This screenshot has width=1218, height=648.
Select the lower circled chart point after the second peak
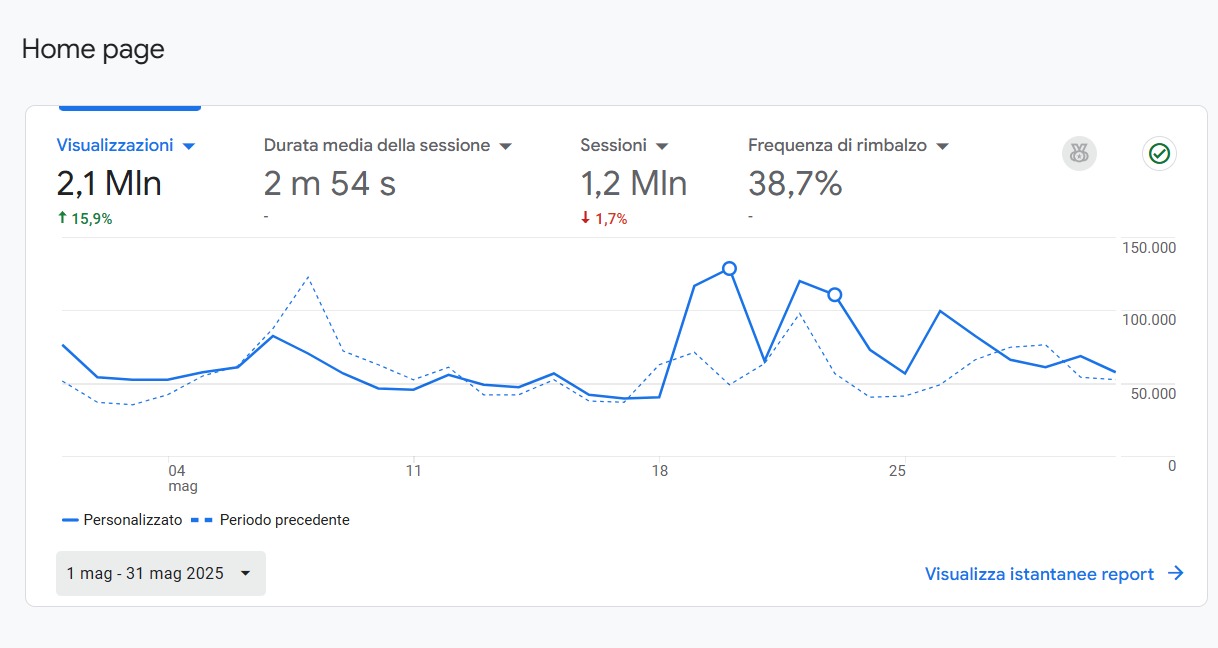[x=835, y=294]
